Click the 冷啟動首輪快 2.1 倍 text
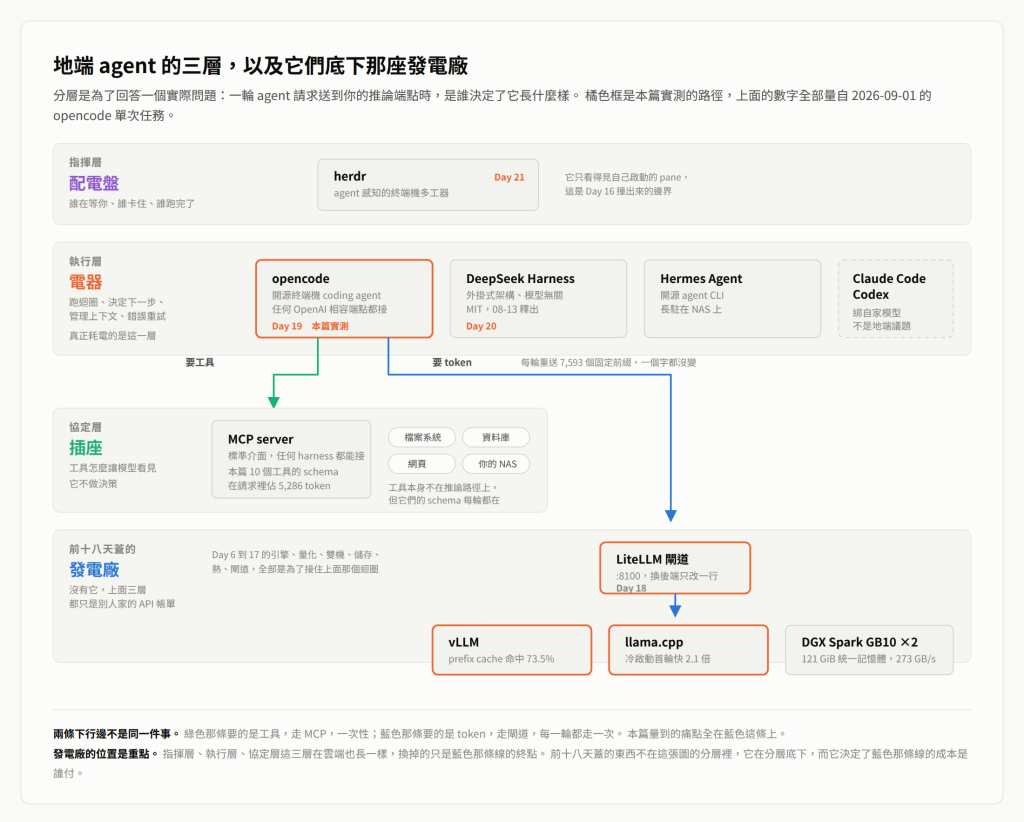 (667, 659)
